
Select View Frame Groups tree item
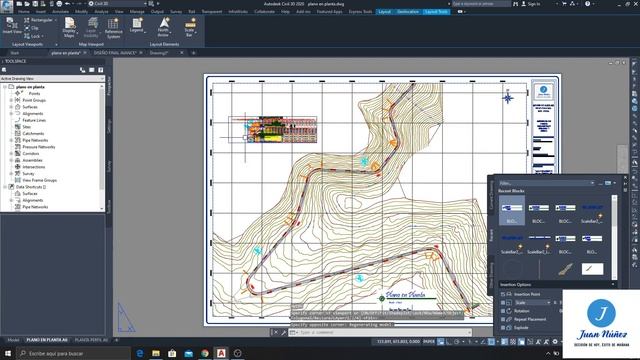[x=40, y=180]
